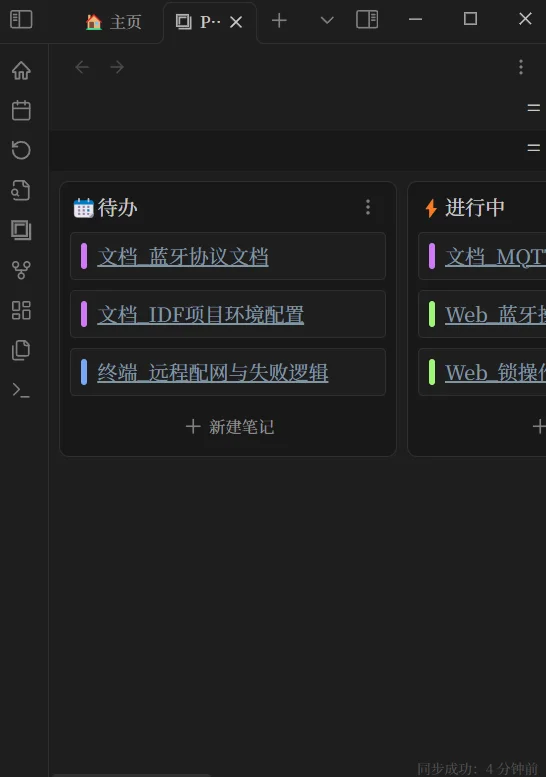Open the four-squares dashboard icon
This screenshot has height=777, width=546.
click(x=21, y=310)
